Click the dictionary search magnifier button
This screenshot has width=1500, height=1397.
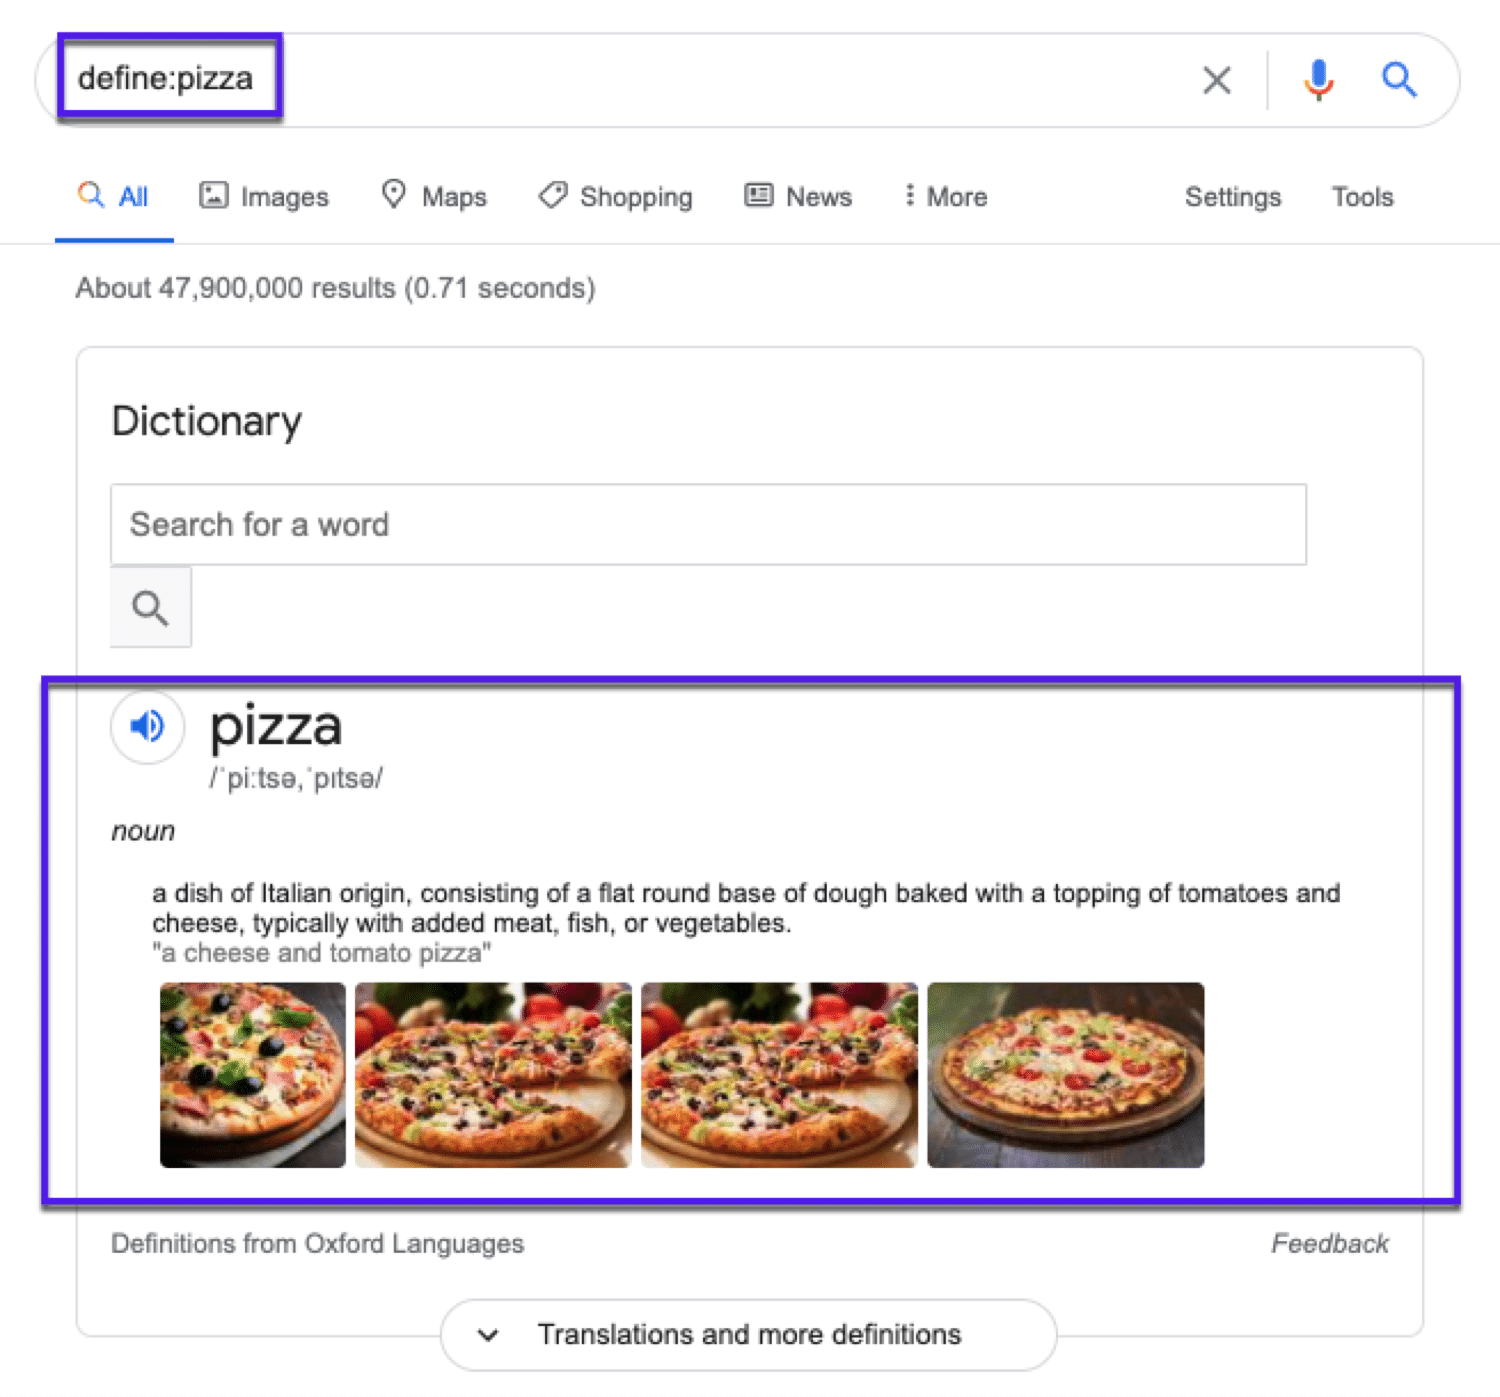pyautogui.click(x=150, y=607)
